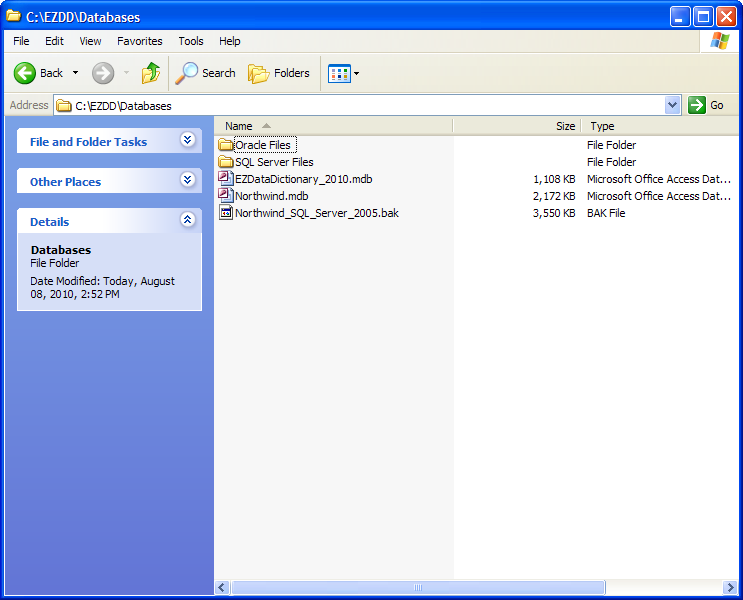Image resolution: width=743 pixels, height=600 pixels.
Task: Click the Go button
Action: pyautogui.click(x=706, y=105)
